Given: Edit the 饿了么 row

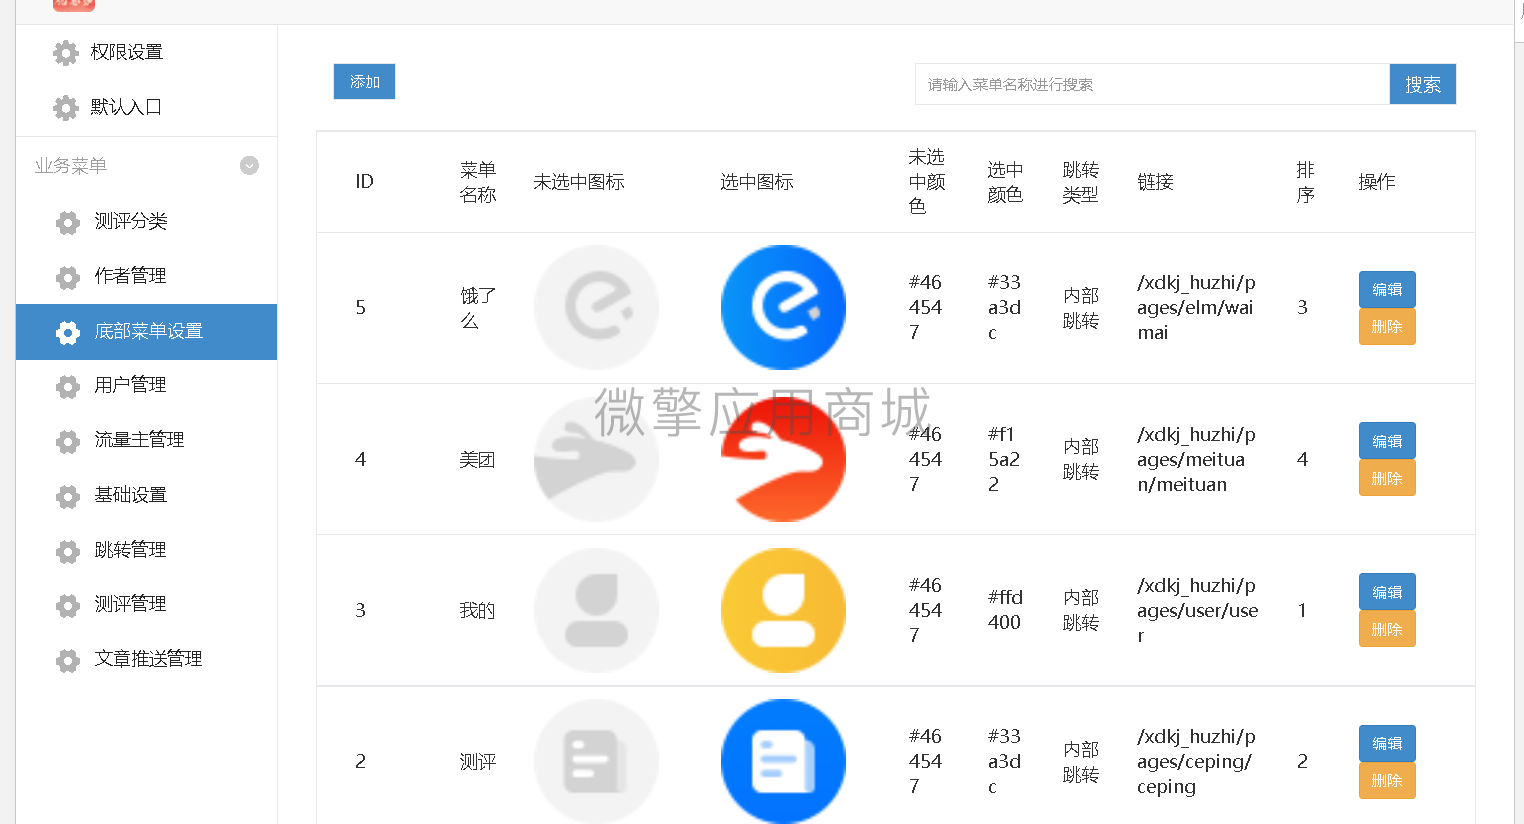Looking at the screenshot, I should coord(1387,289).
